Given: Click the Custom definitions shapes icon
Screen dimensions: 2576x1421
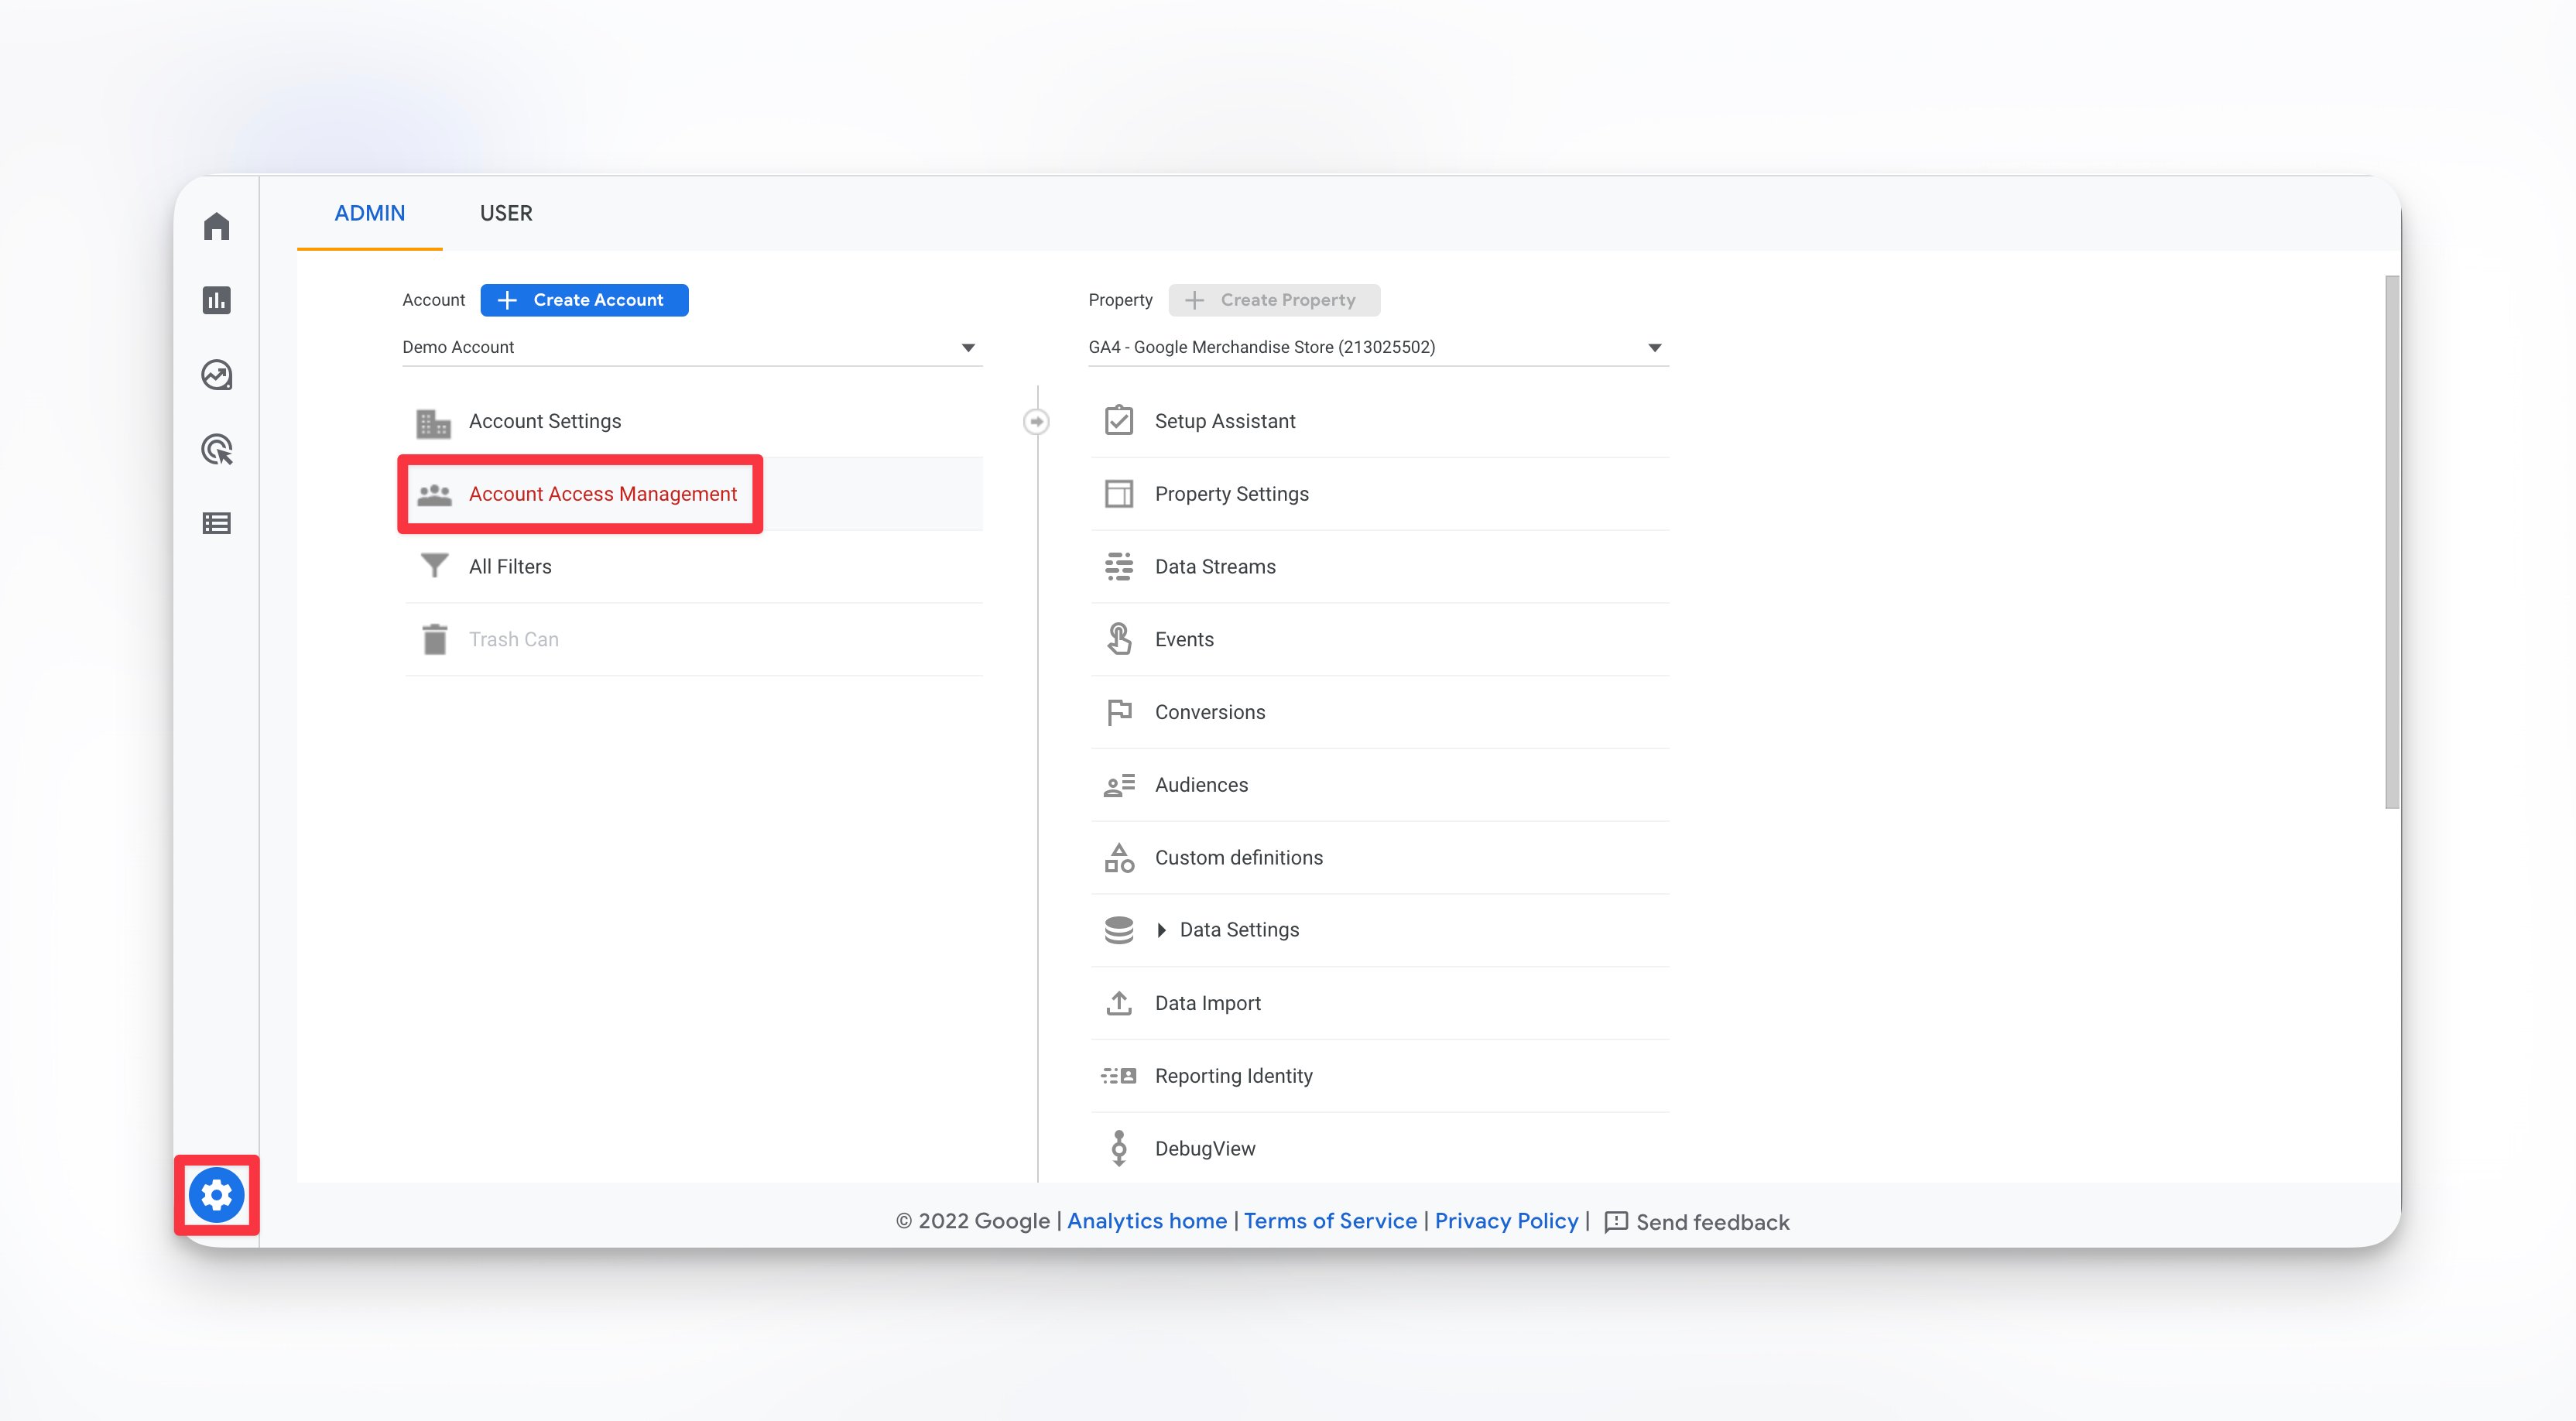Looking at the screenshot, I should point(1119,857).
